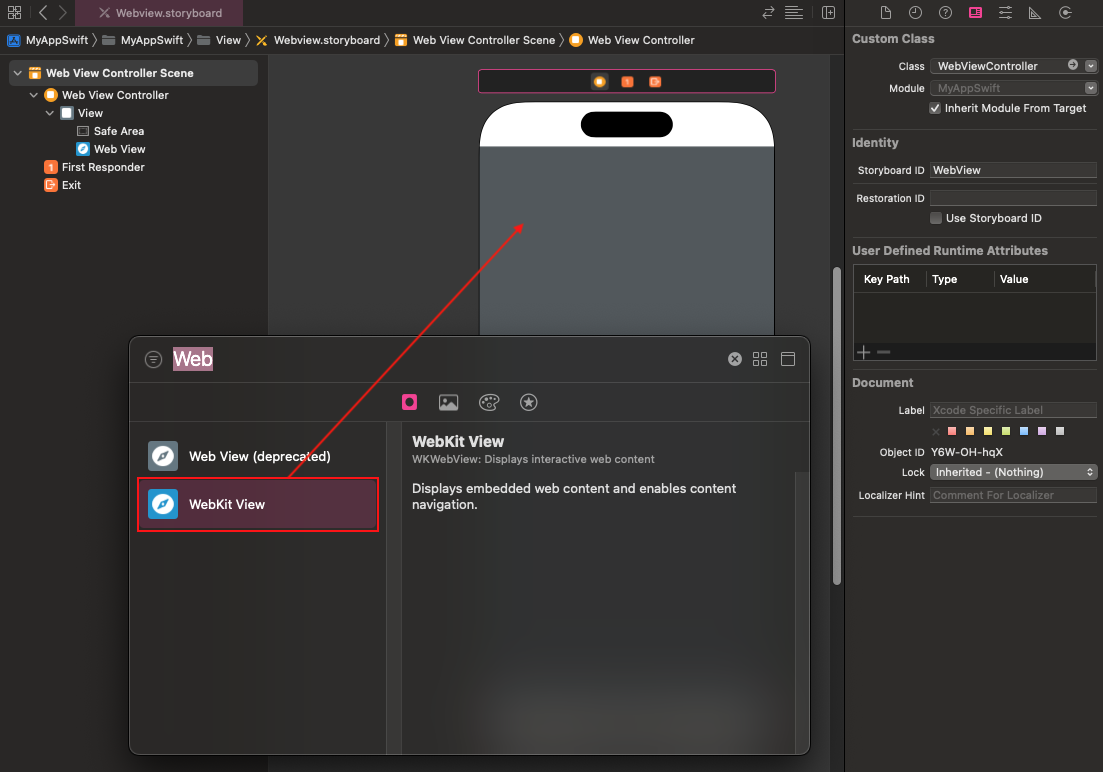Screen dimensions: 1103x772
Task: Show the File inspector
Action: [886, 13]
